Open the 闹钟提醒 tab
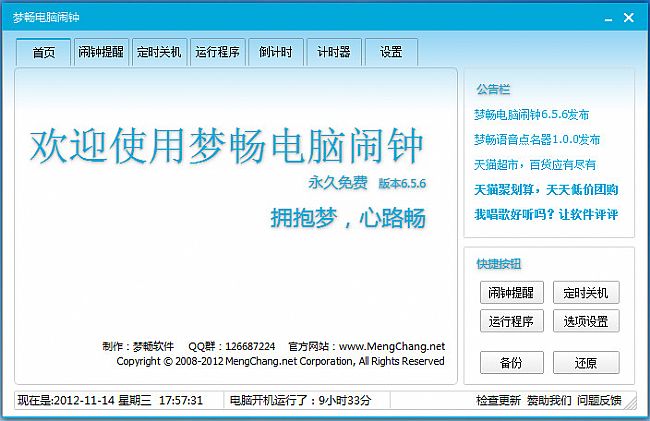 101,53
